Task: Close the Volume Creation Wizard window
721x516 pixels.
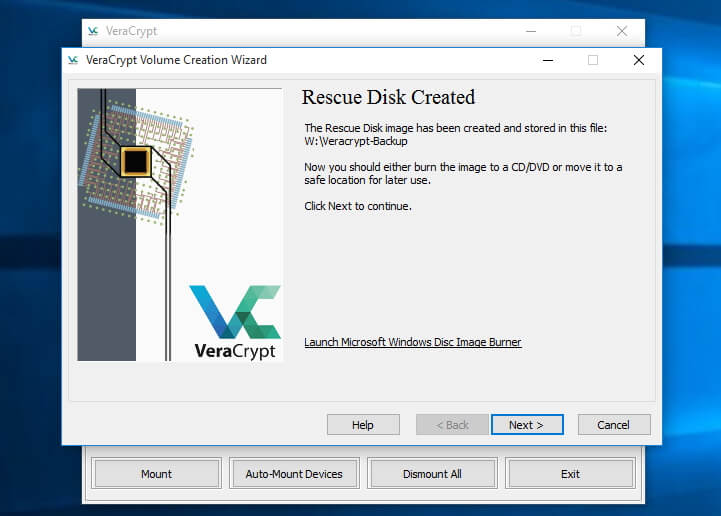Action: tap(638, 60)
